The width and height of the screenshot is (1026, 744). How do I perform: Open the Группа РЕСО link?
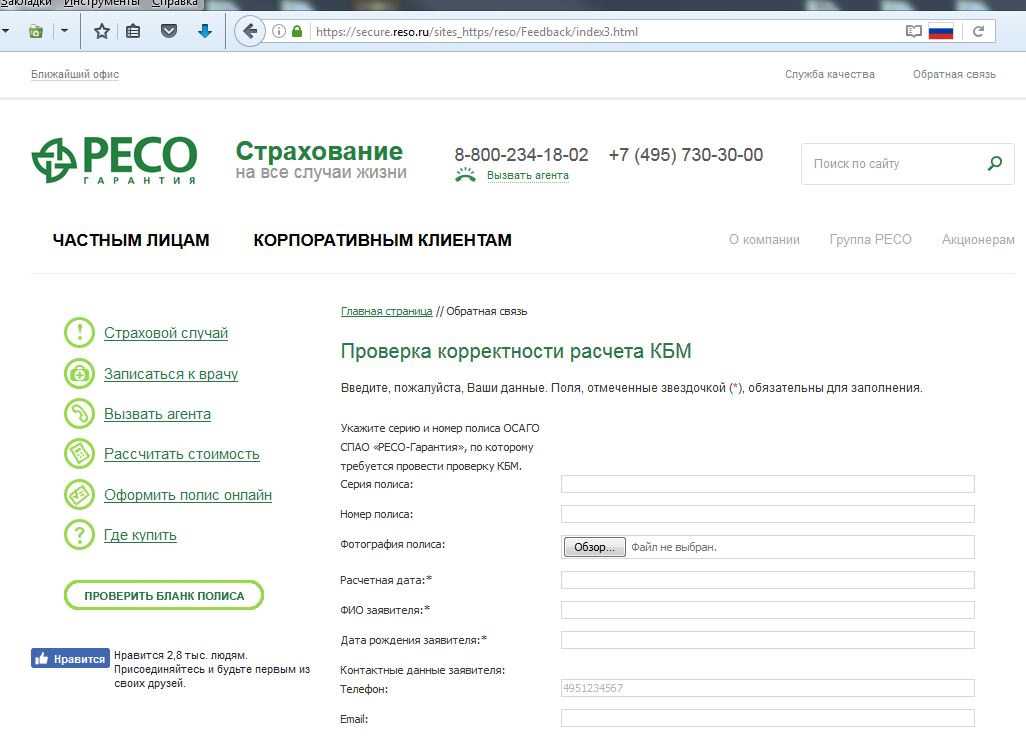(870, 239)
